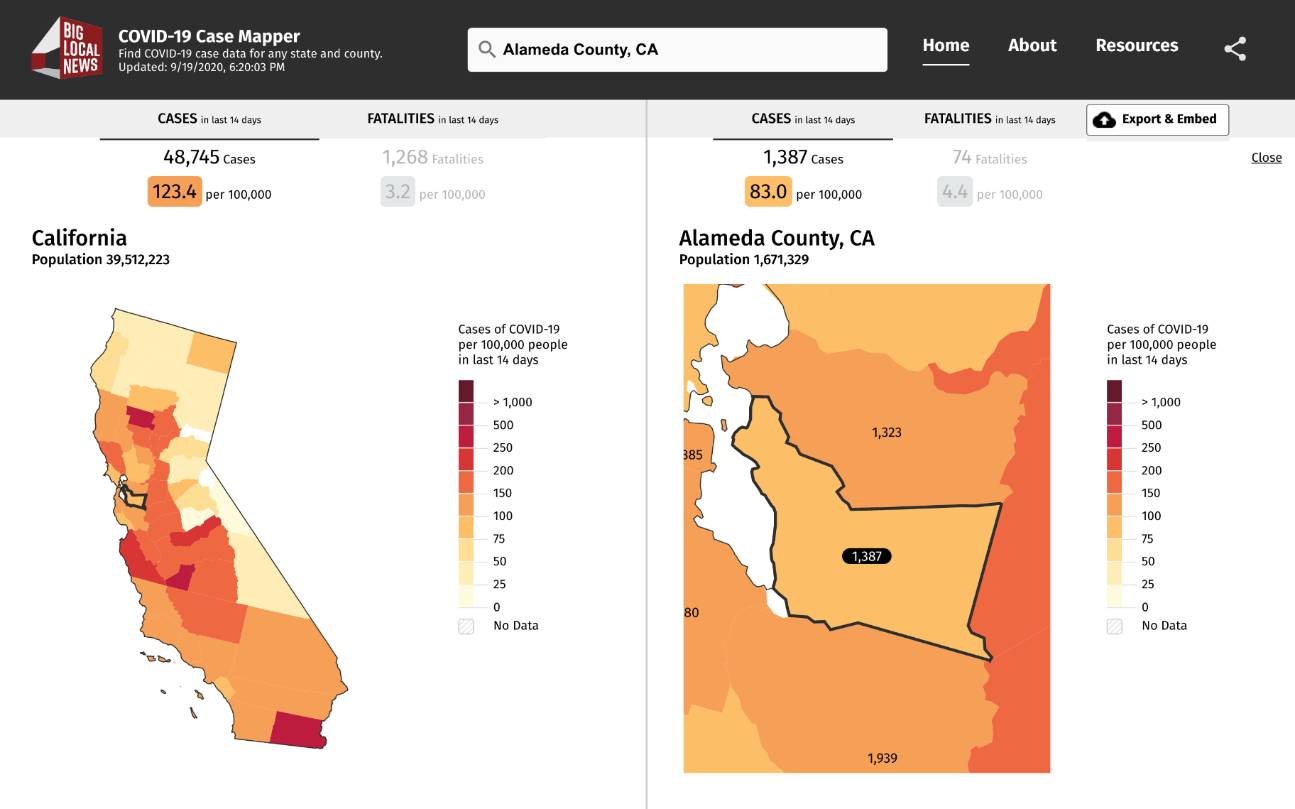Open the Resources page
Screen dimensions: 1295x809
pos(1137,45)
